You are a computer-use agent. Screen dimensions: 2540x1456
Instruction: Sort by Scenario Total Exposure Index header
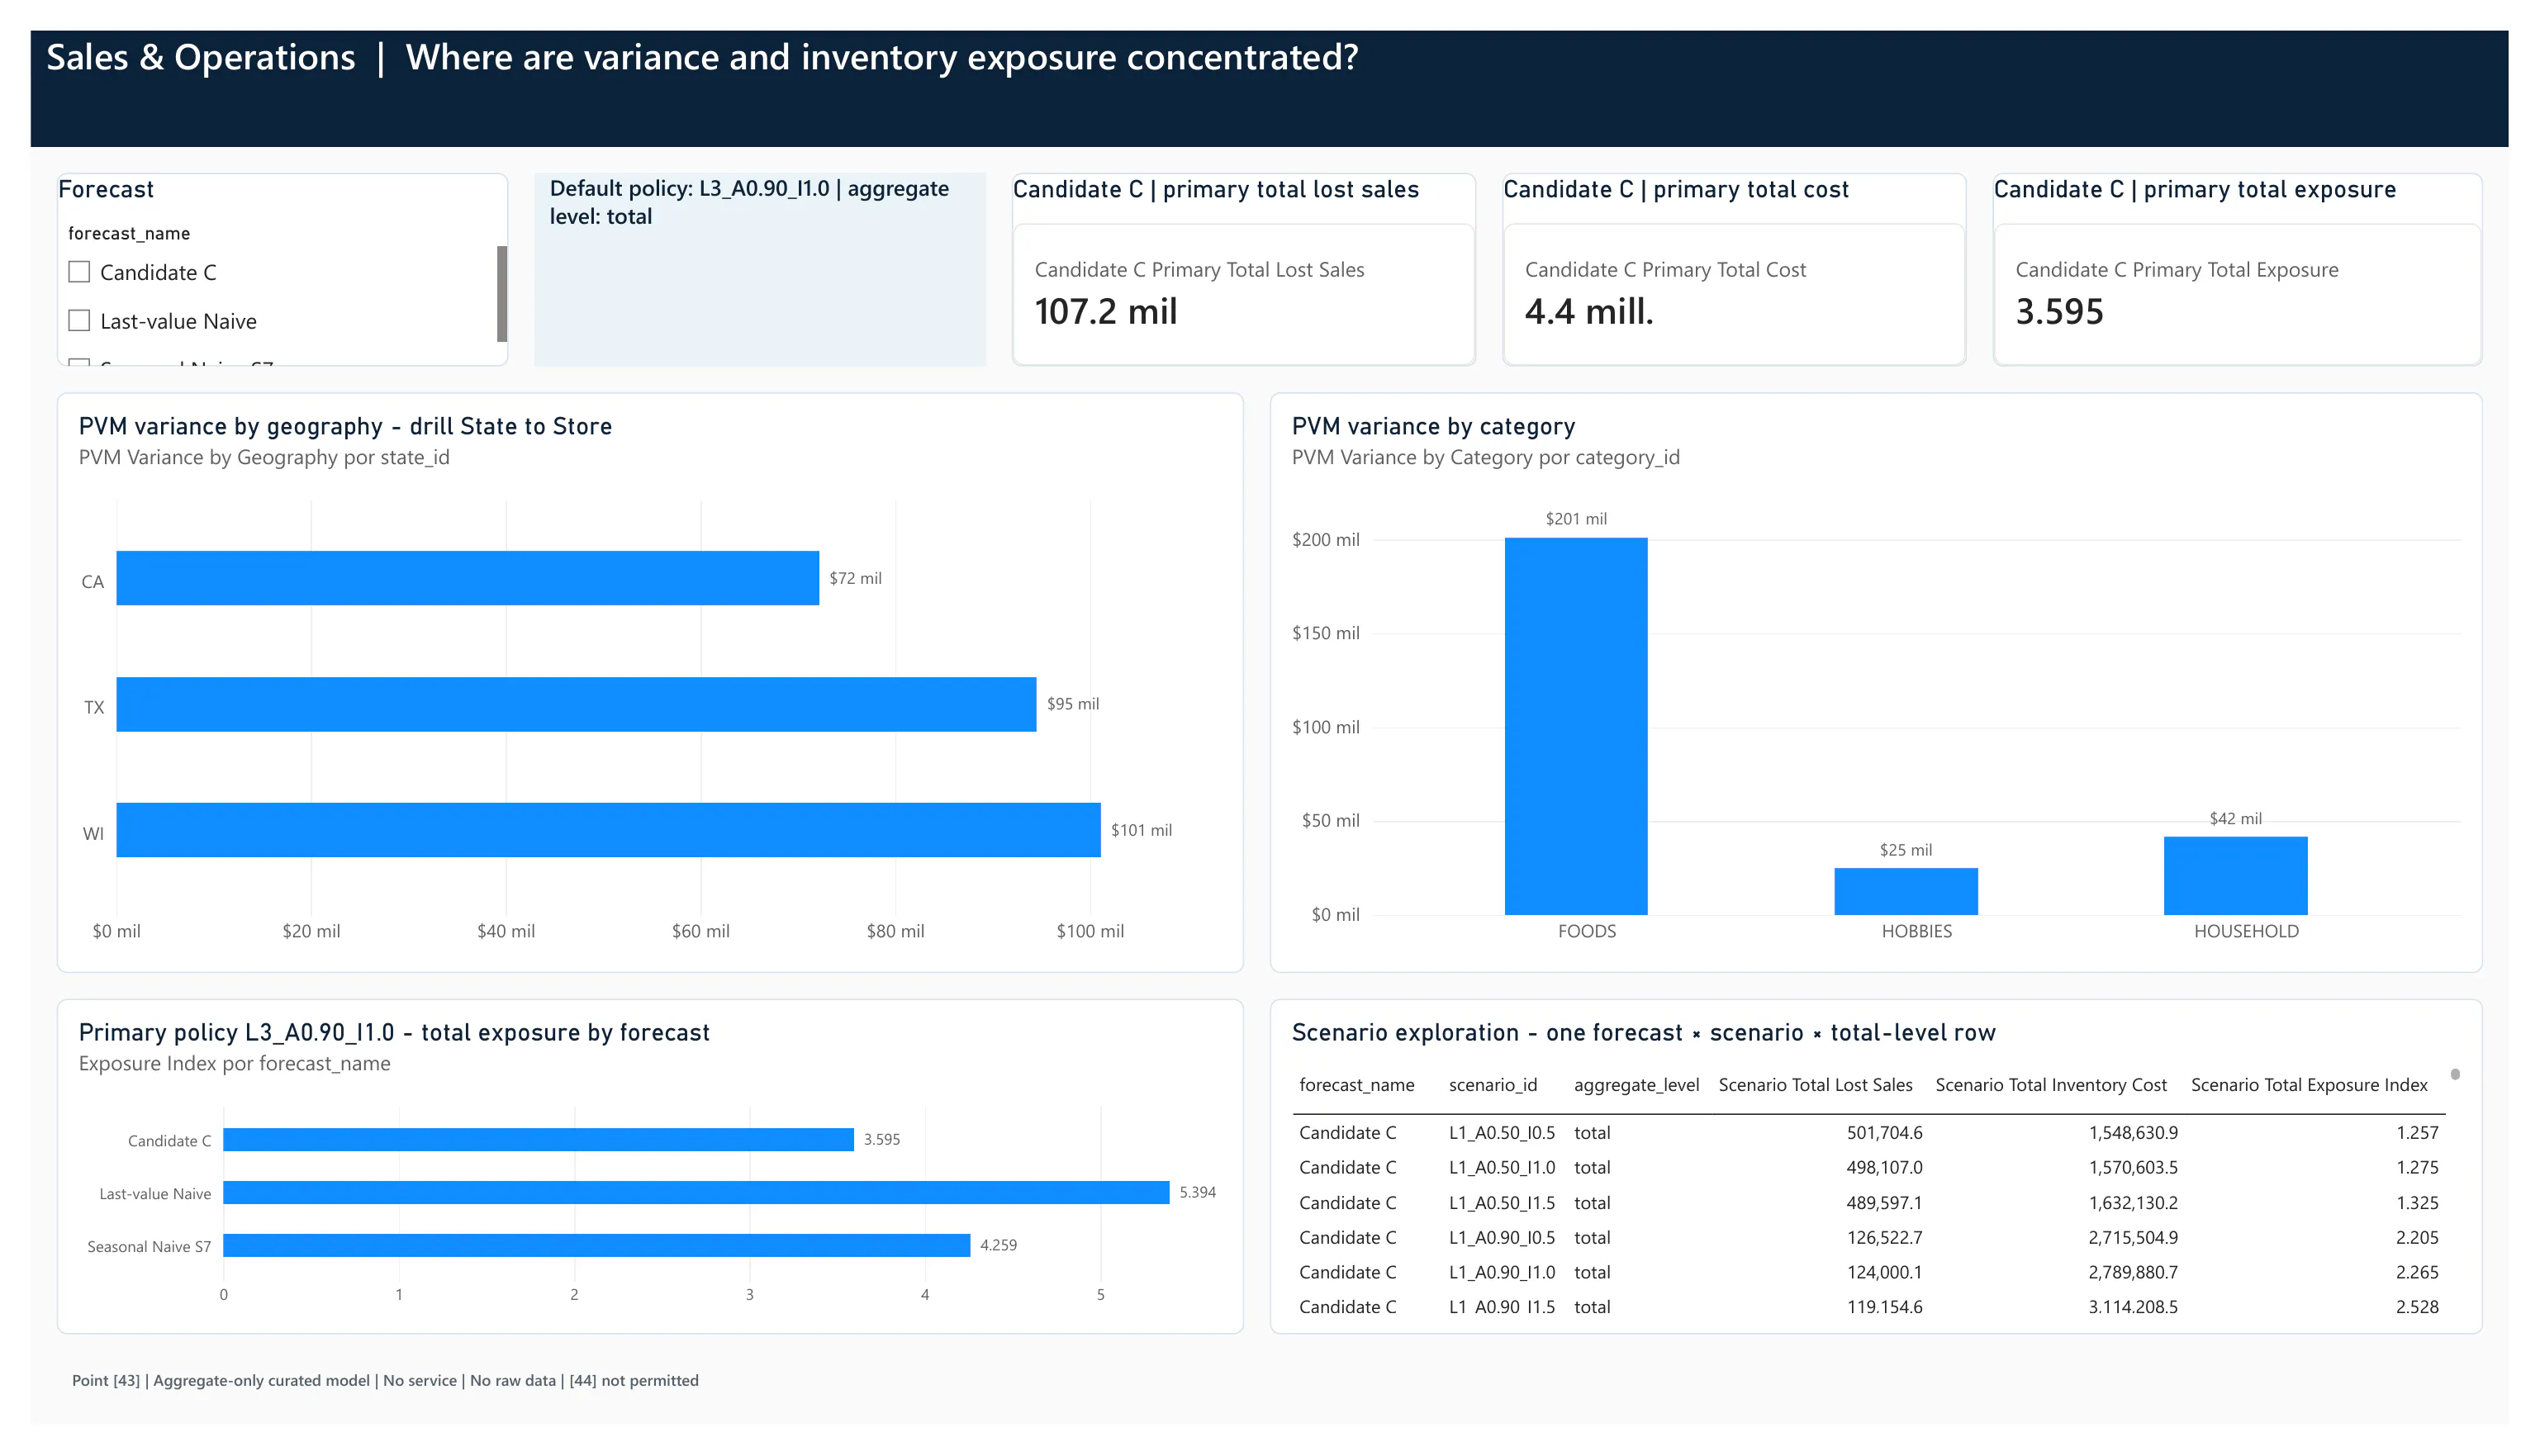tap(2309, 1085)
